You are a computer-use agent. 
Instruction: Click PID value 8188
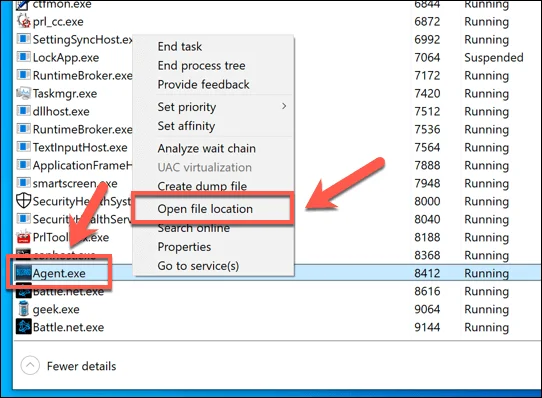(427, 238)
